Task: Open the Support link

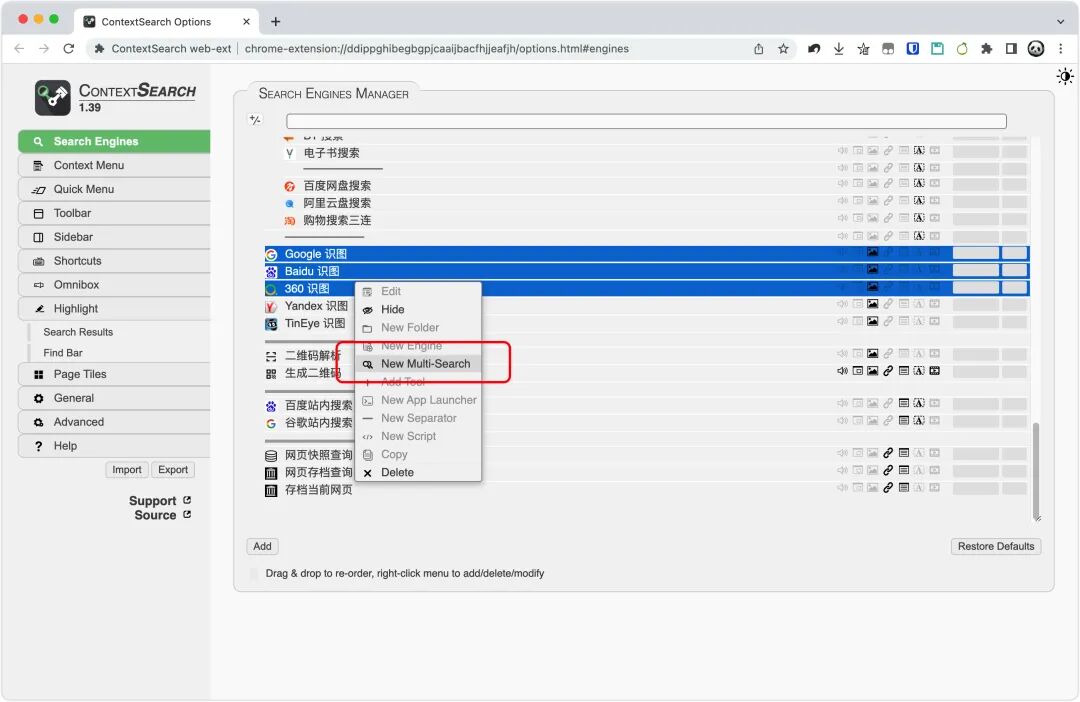Action: tap(160, 501)
